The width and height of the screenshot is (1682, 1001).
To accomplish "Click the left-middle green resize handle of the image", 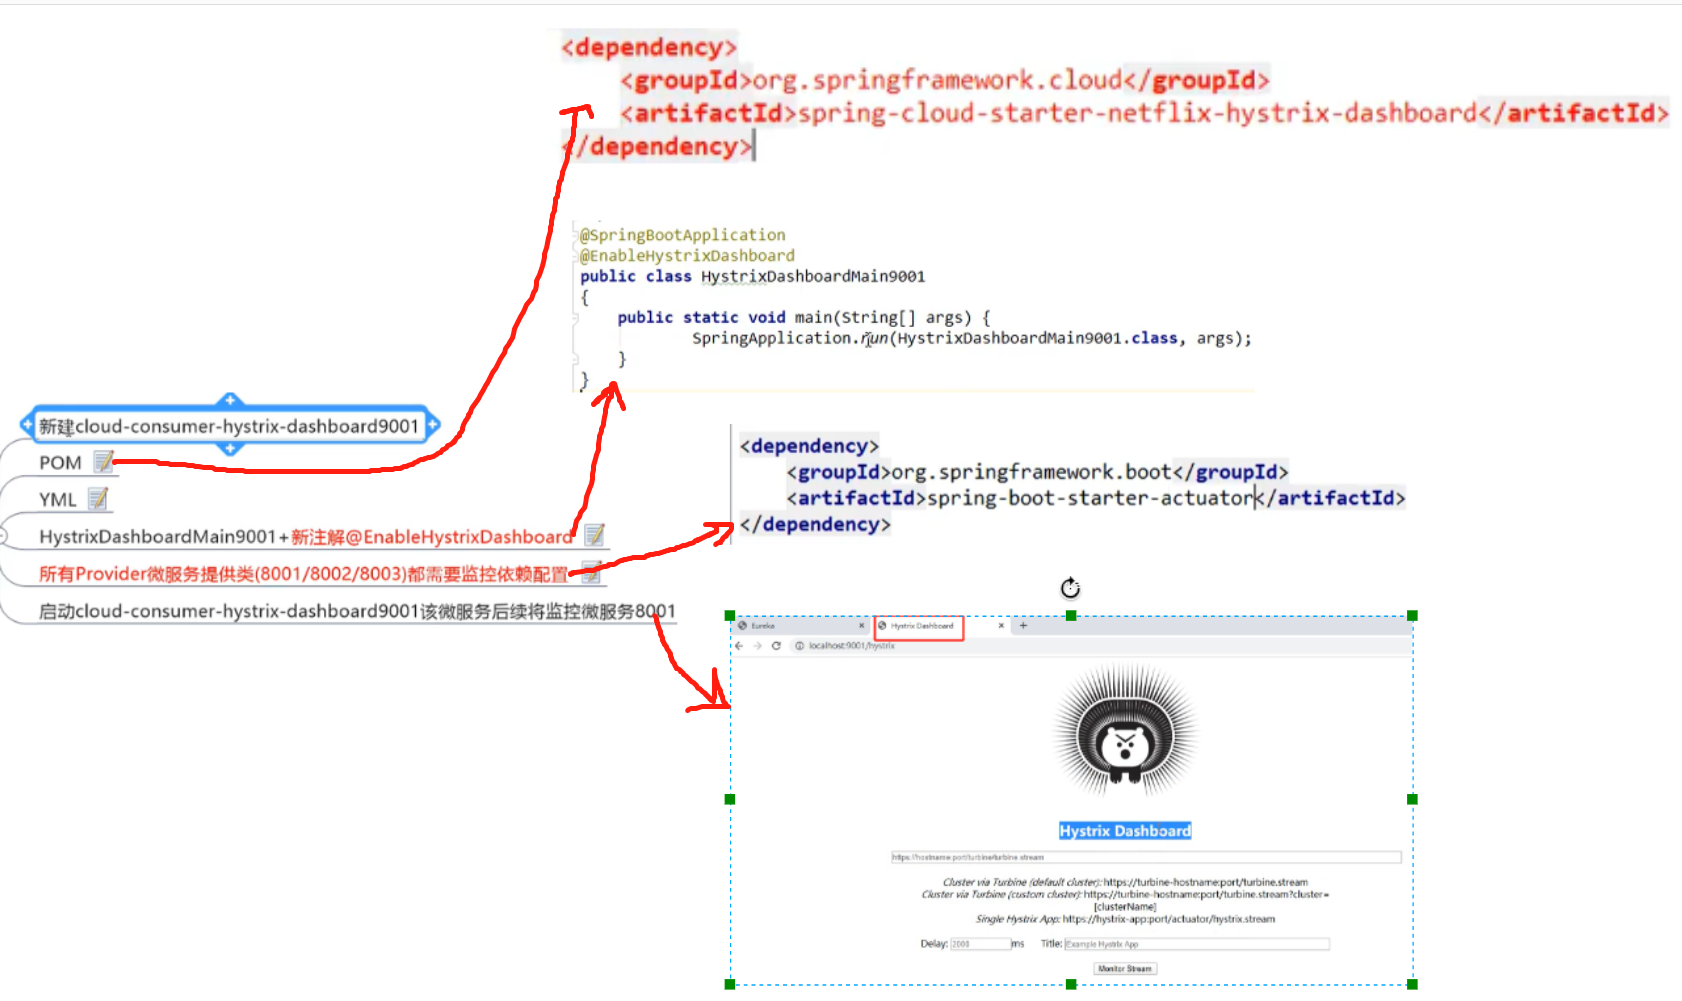I will tap(730, 799).
